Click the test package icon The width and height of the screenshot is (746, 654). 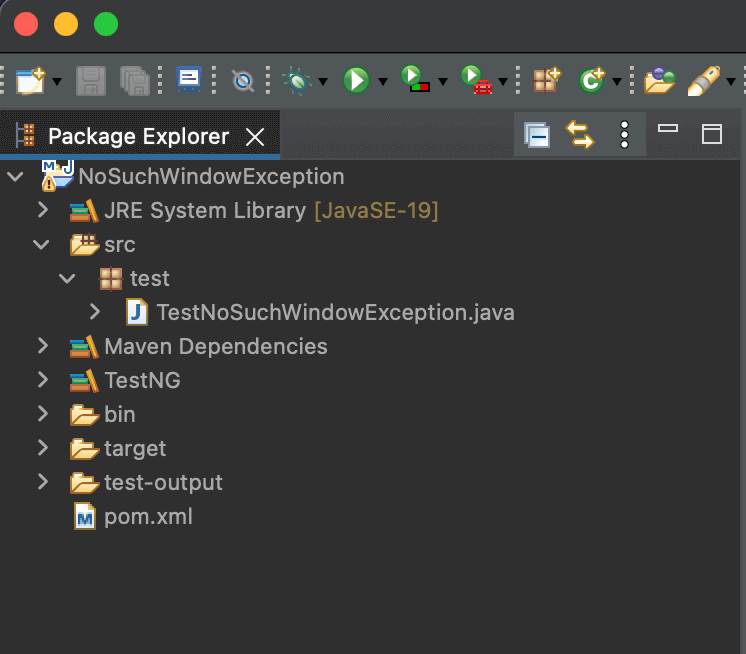coord(111,279)
